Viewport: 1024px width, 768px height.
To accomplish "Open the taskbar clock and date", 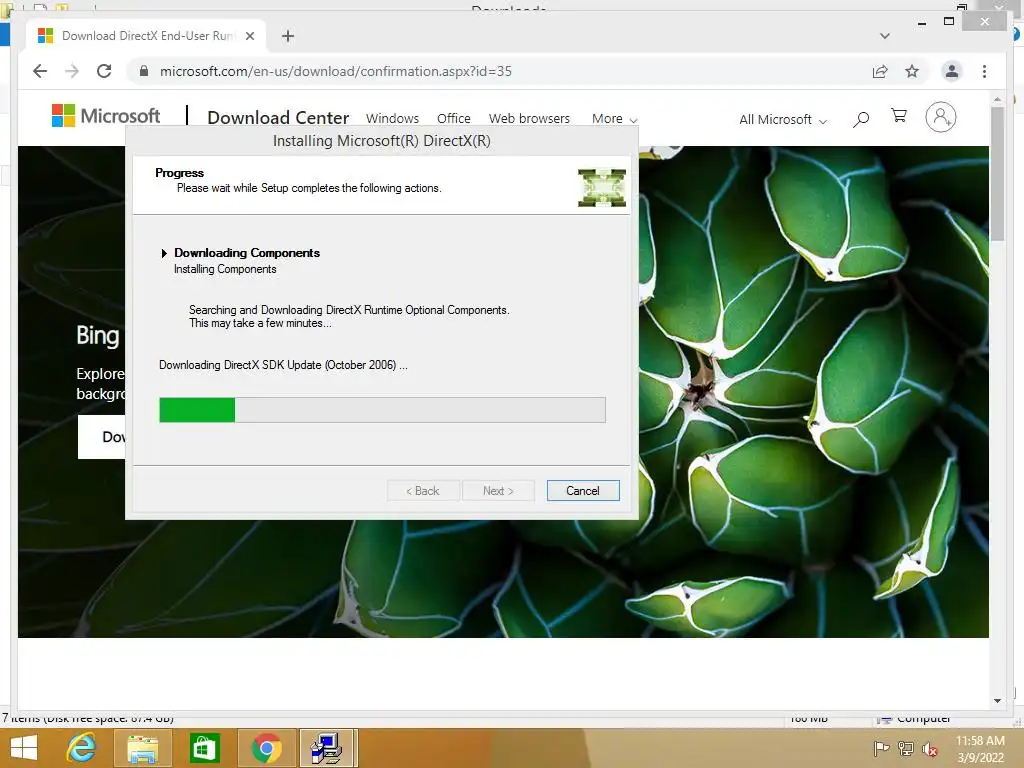I will 980,749.
